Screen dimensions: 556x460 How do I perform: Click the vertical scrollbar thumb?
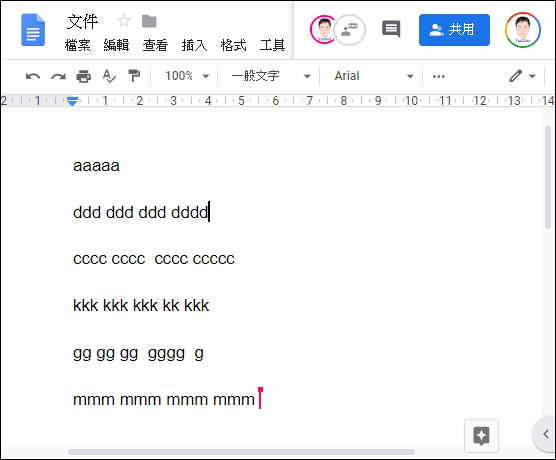548,177
